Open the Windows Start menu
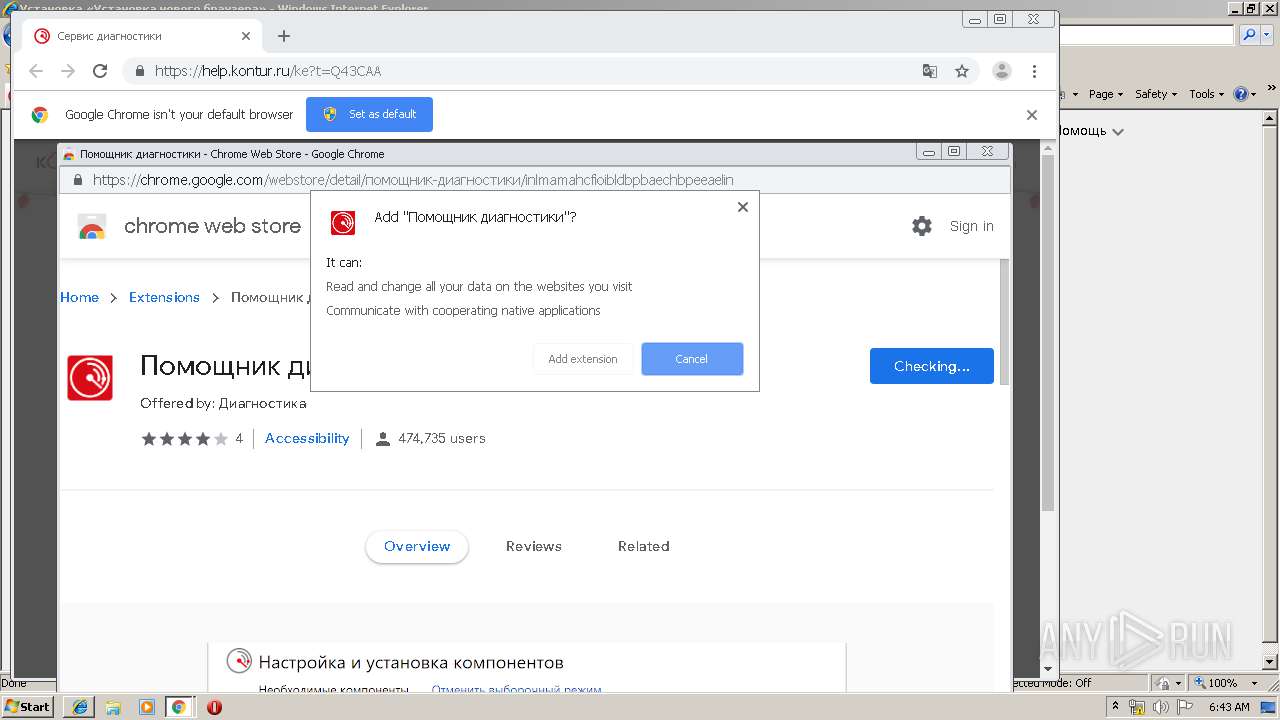Image resolution: width=1280 pixels, height=720 pixels. pyautogui.click(x=28, y=706)
